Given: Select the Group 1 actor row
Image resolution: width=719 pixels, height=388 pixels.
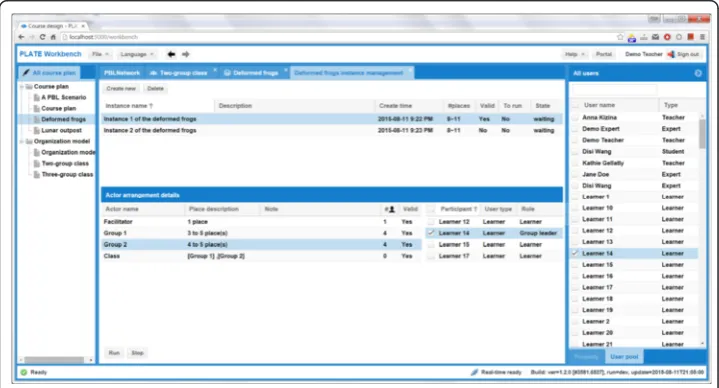Looking at the screenshot, I should click(261, 233).
